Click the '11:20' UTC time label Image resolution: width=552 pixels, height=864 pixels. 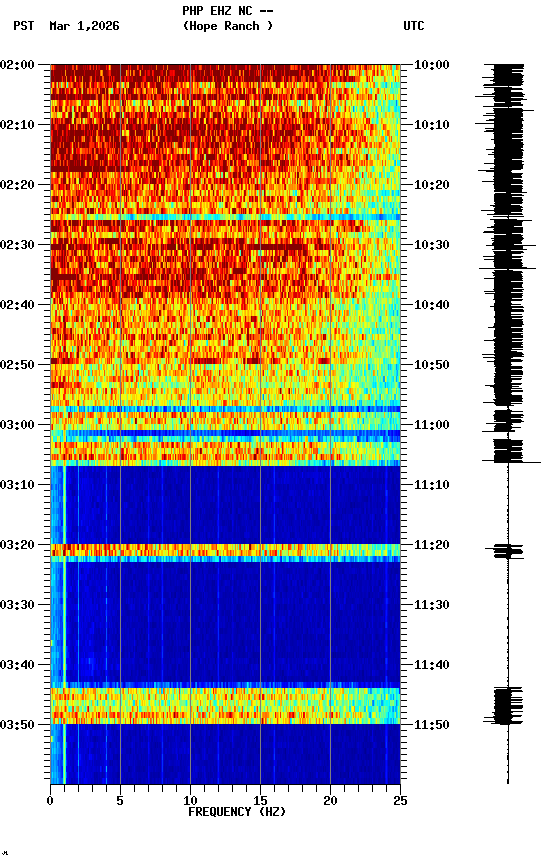point(432,545)
